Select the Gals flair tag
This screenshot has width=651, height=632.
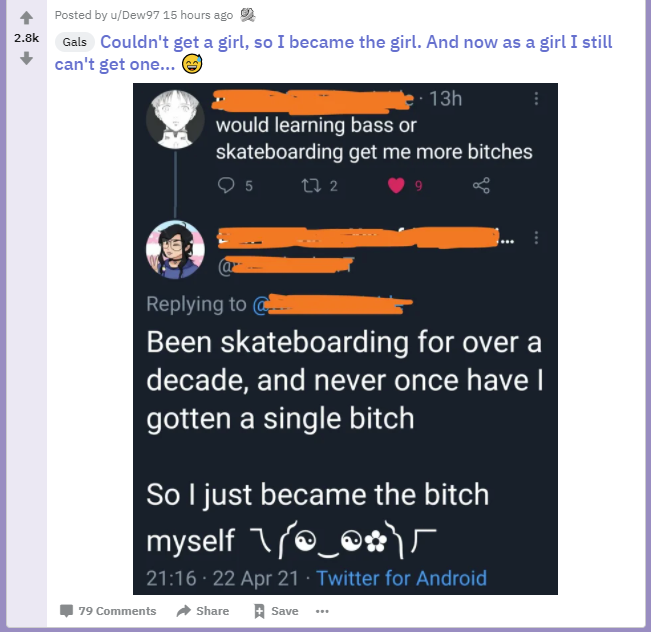click(75, 42)
